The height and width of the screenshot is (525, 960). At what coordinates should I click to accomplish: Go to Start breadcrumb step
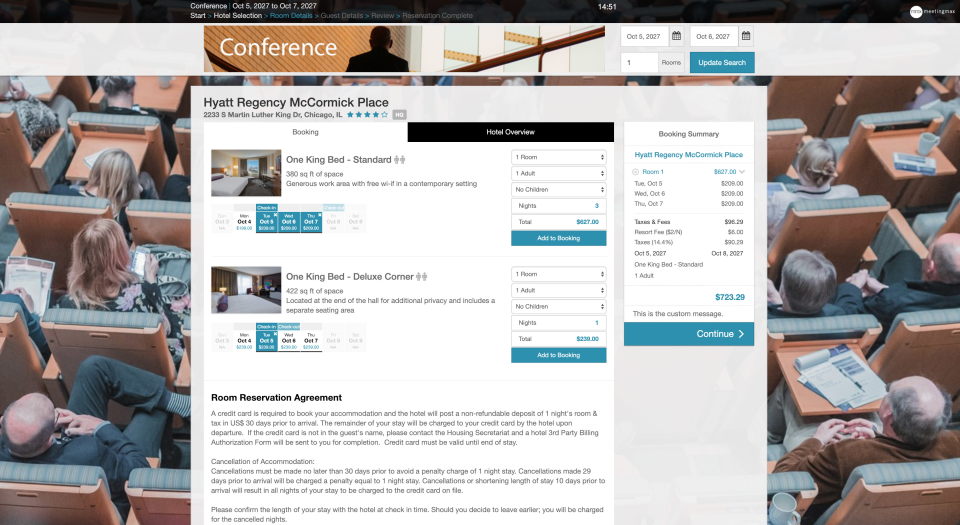198,16
